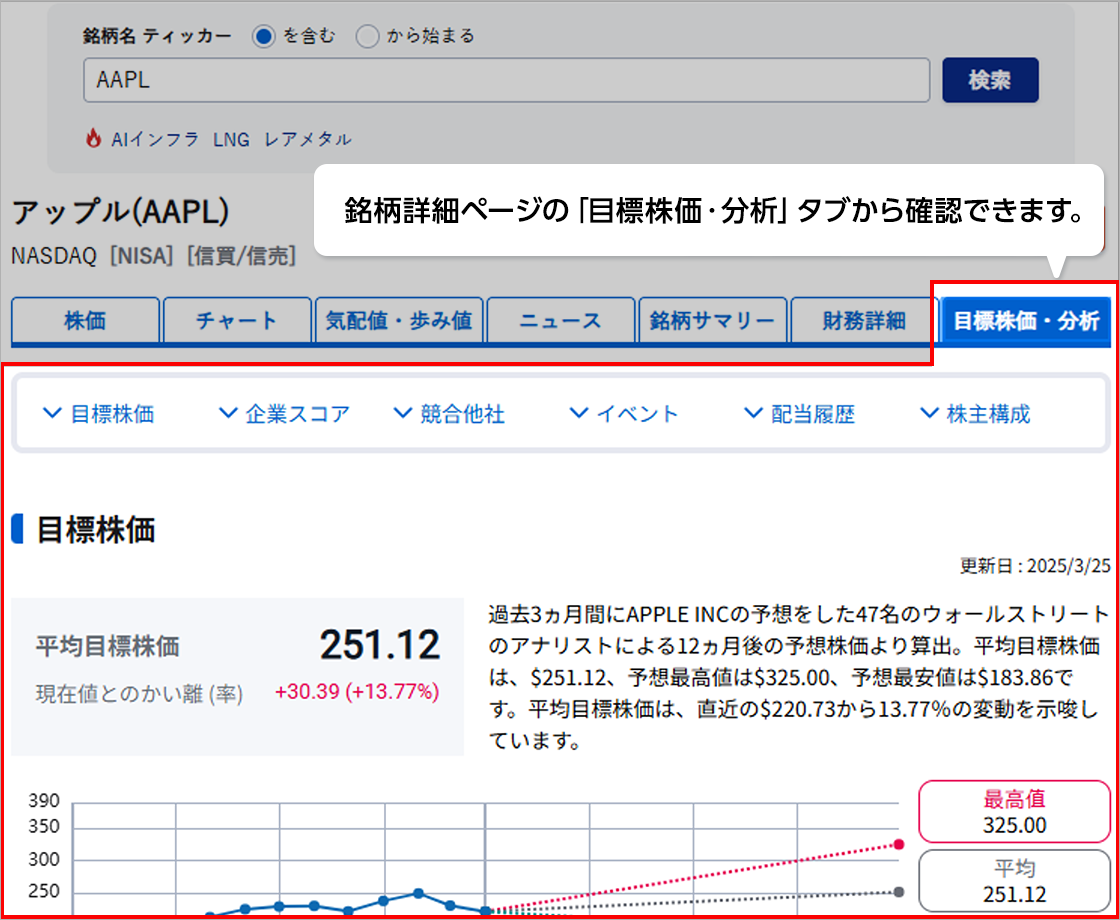Screen dimensions: 1120x920
Task: Click the average target price 251.12 value
Action: tap(379, 646)
